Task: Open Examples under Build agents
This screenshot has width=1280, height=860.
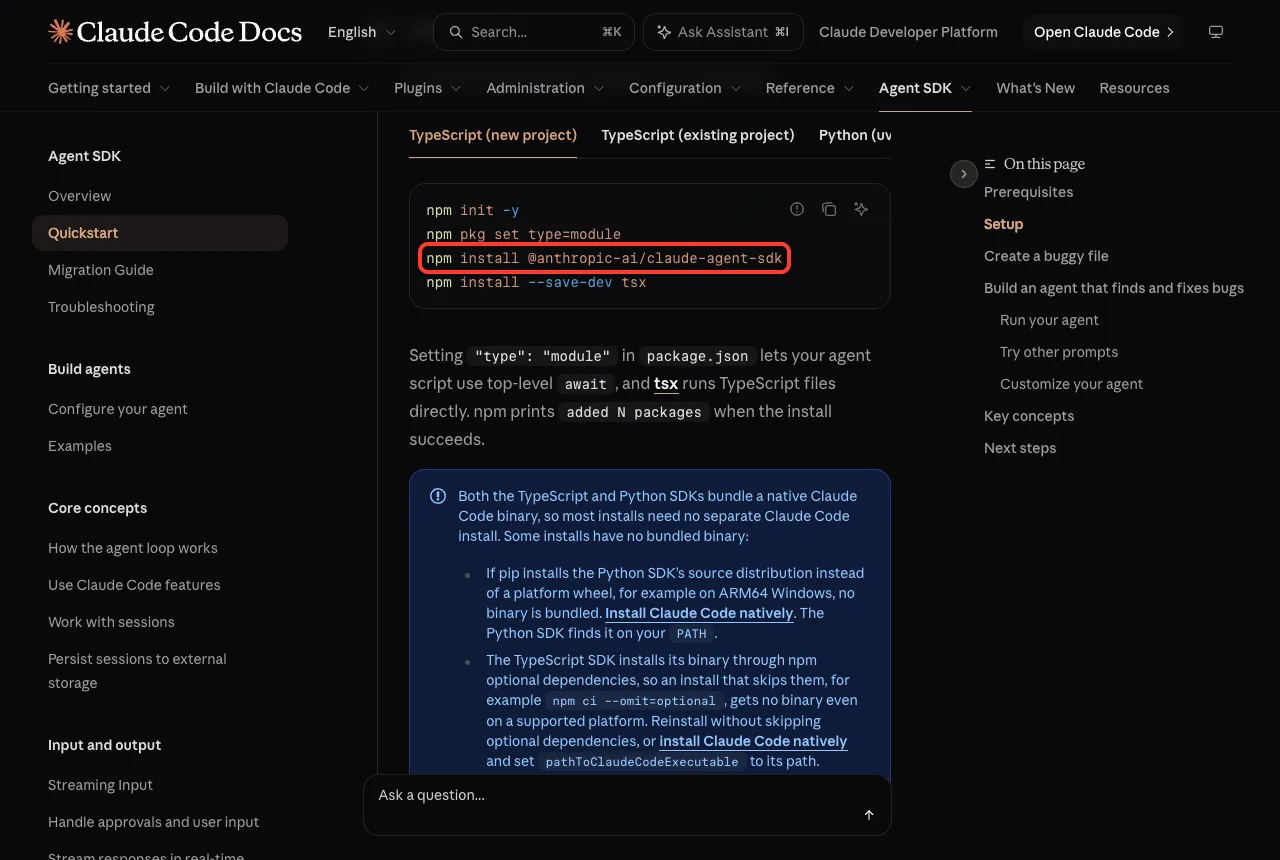Action: coord(80,446)
